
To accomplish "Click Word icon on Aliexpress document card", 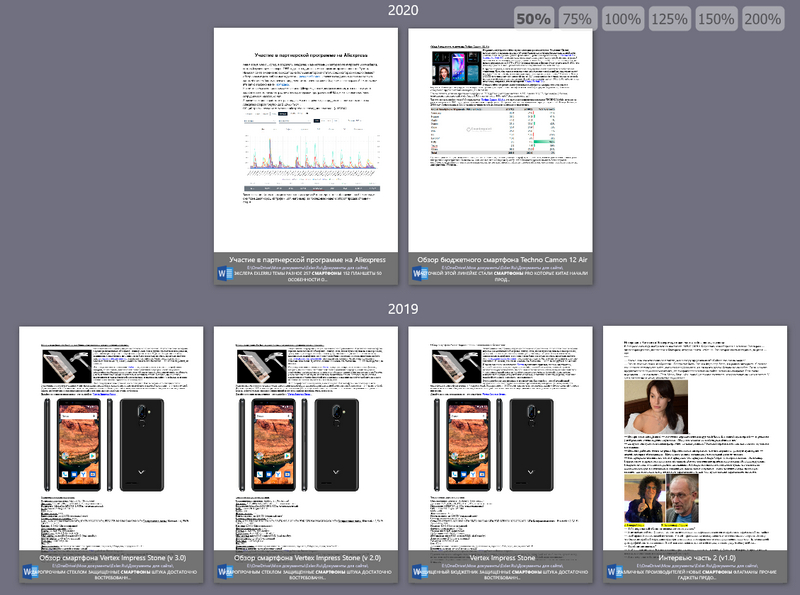I will pos(224,273).
